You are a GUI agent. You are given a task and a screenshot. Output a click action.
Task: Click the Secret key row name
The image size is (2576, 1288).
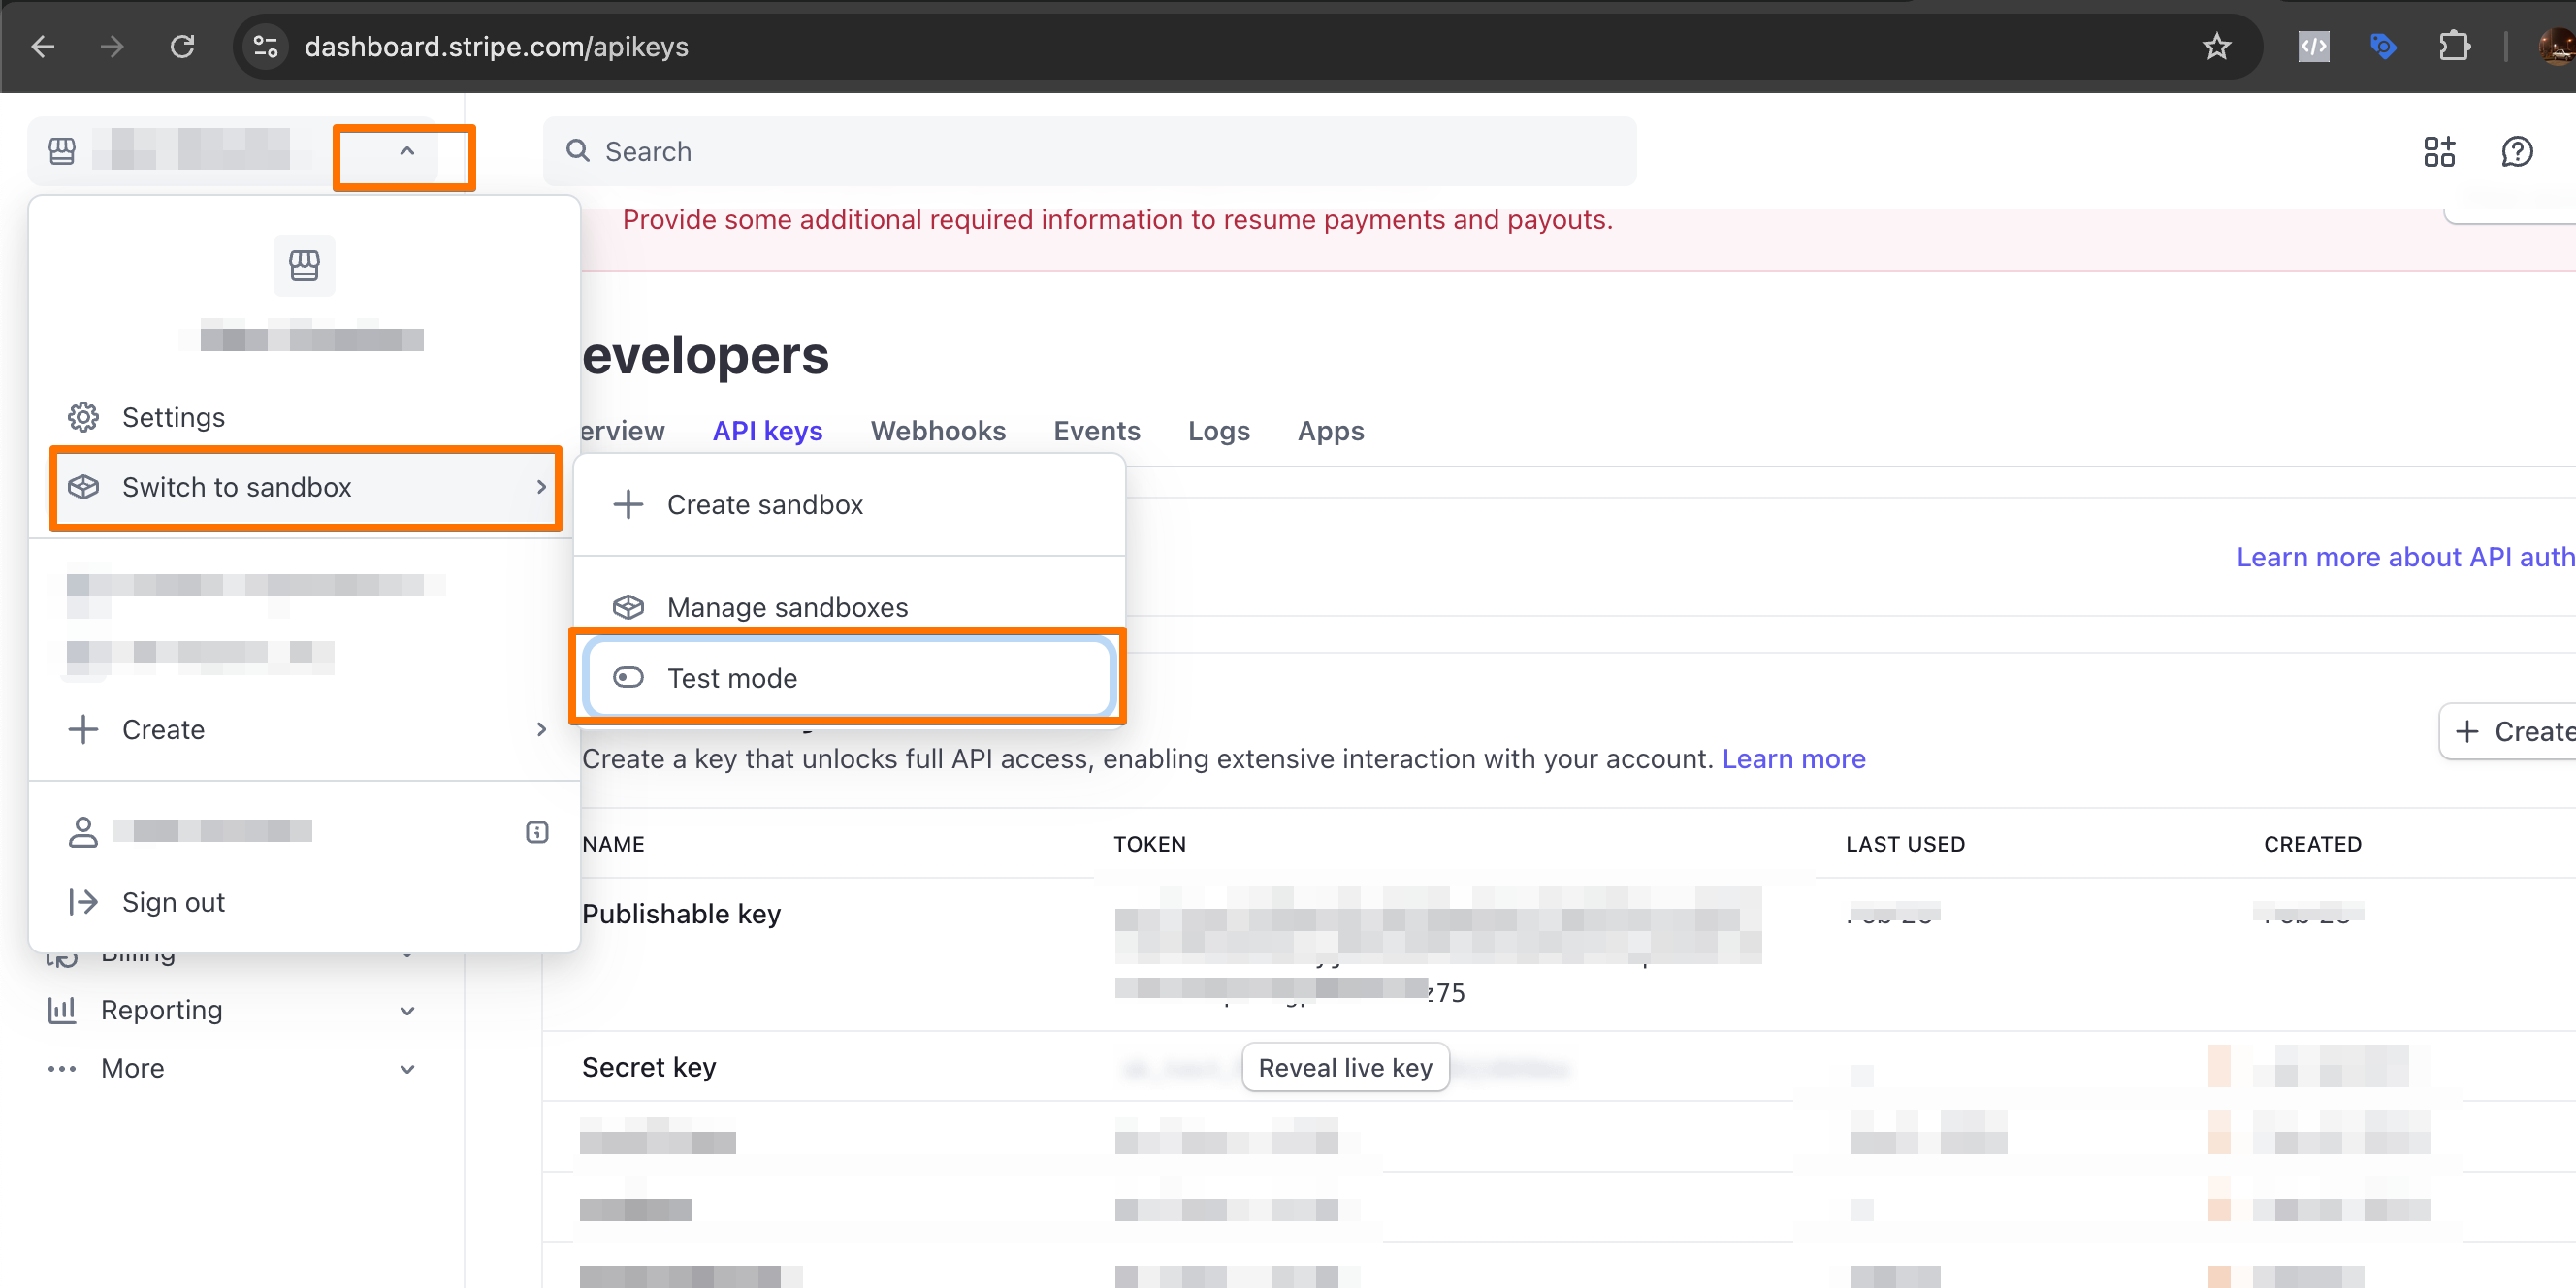click(648, 1067)
